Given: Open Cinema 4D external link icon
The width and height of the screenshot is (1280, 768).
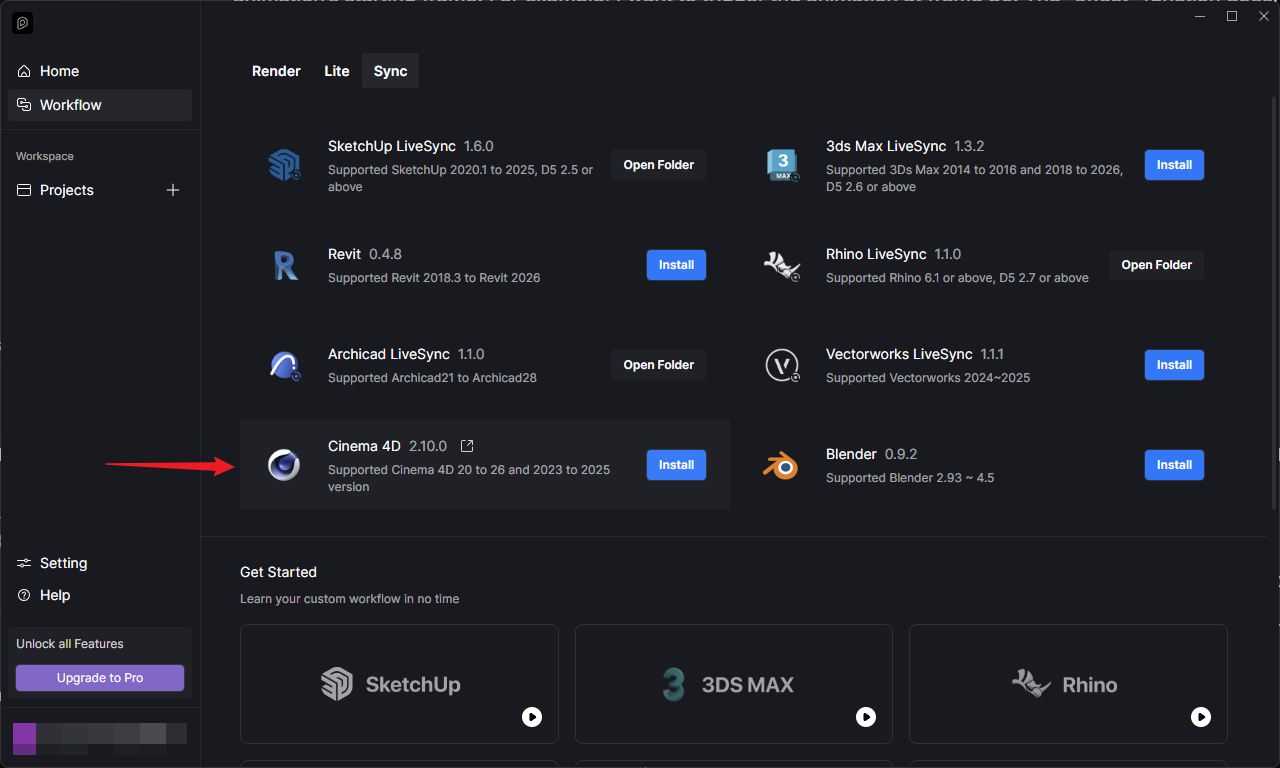Looking at the screenshot, I should (x=467, y=446).
